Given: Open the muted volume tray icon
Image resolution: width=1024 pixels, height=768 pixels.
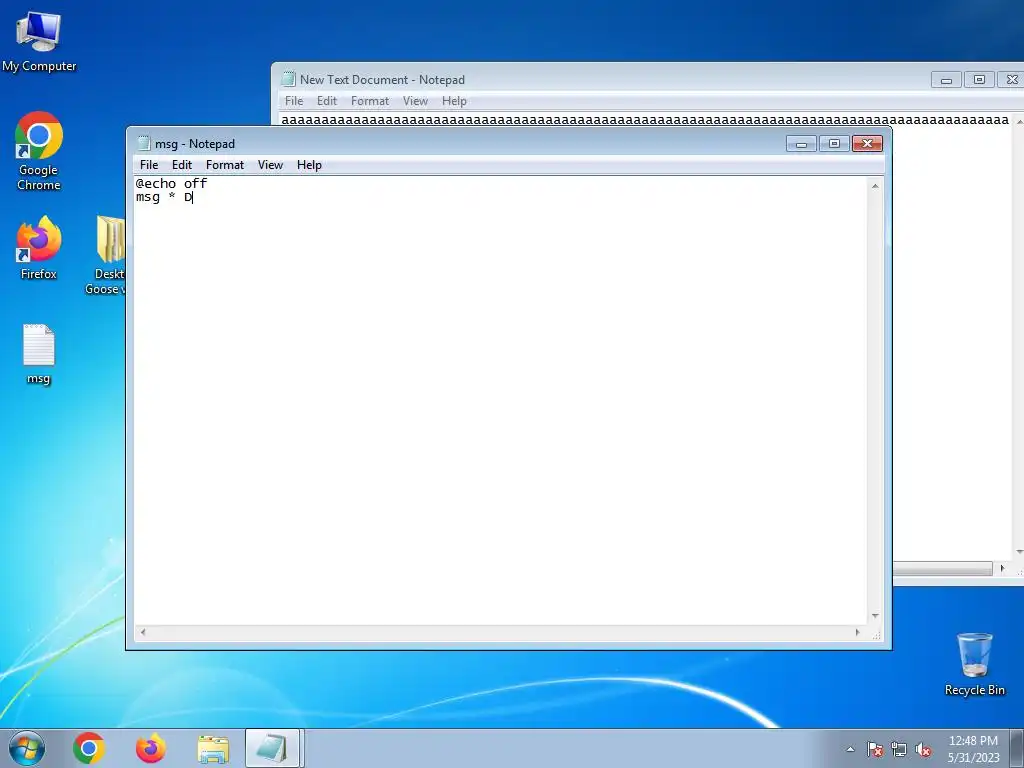Looking at the screenshot, I should pos(923,749).
